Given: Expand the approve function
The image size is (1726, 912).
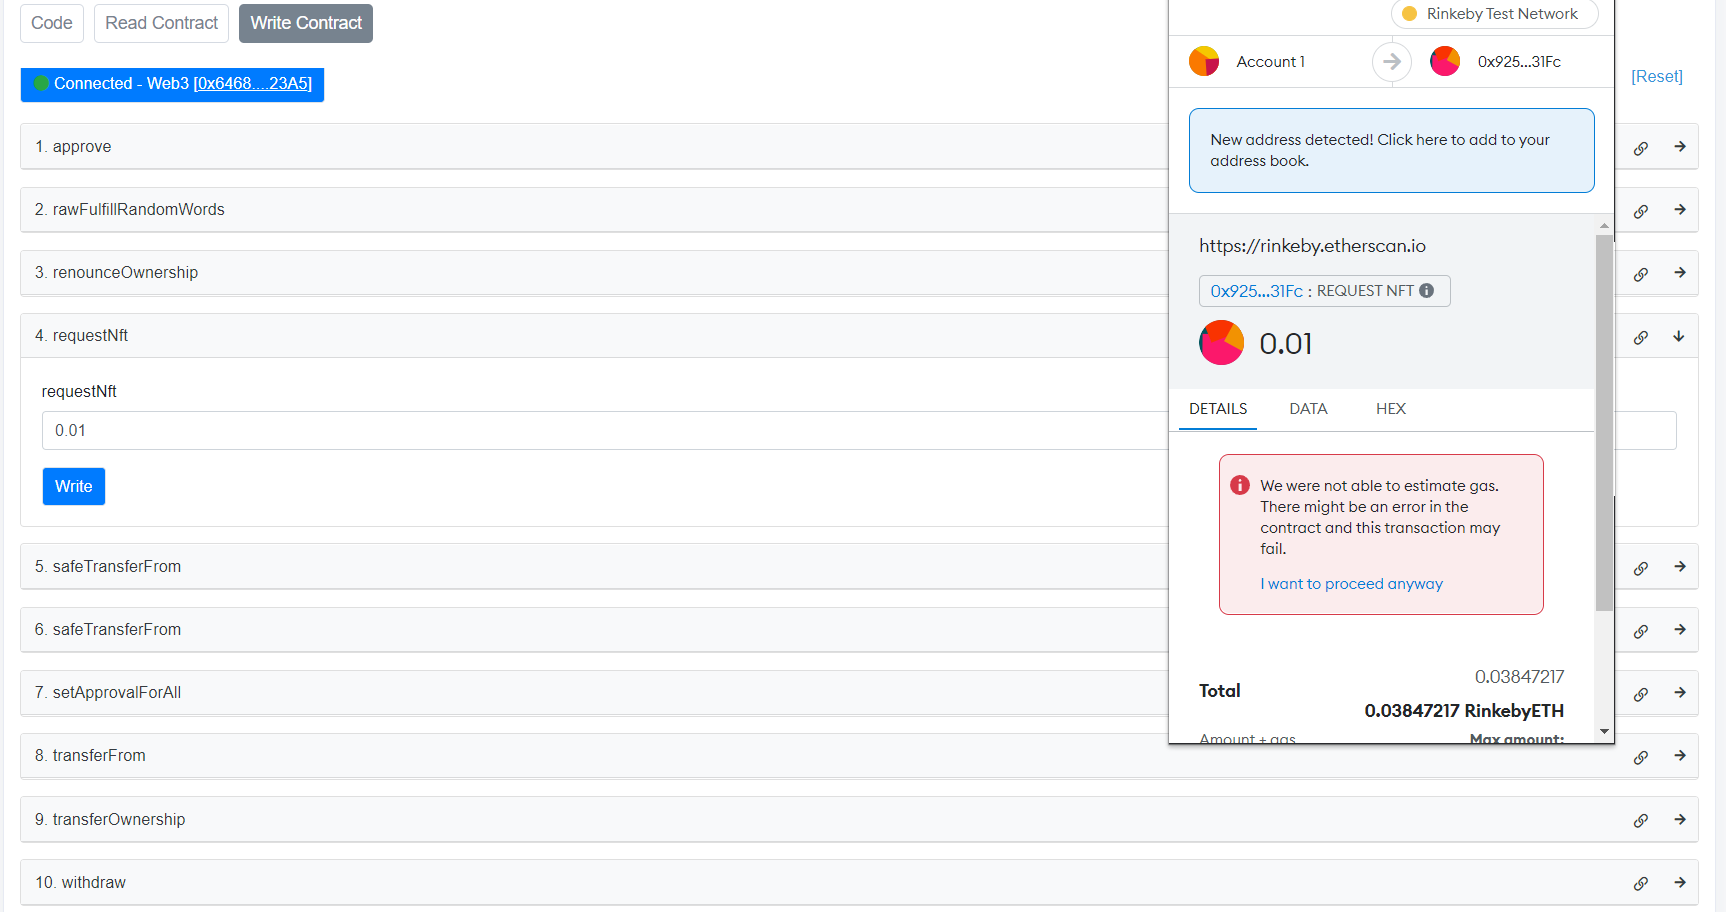Looking at the screenshot, I should pos(1680,146).
